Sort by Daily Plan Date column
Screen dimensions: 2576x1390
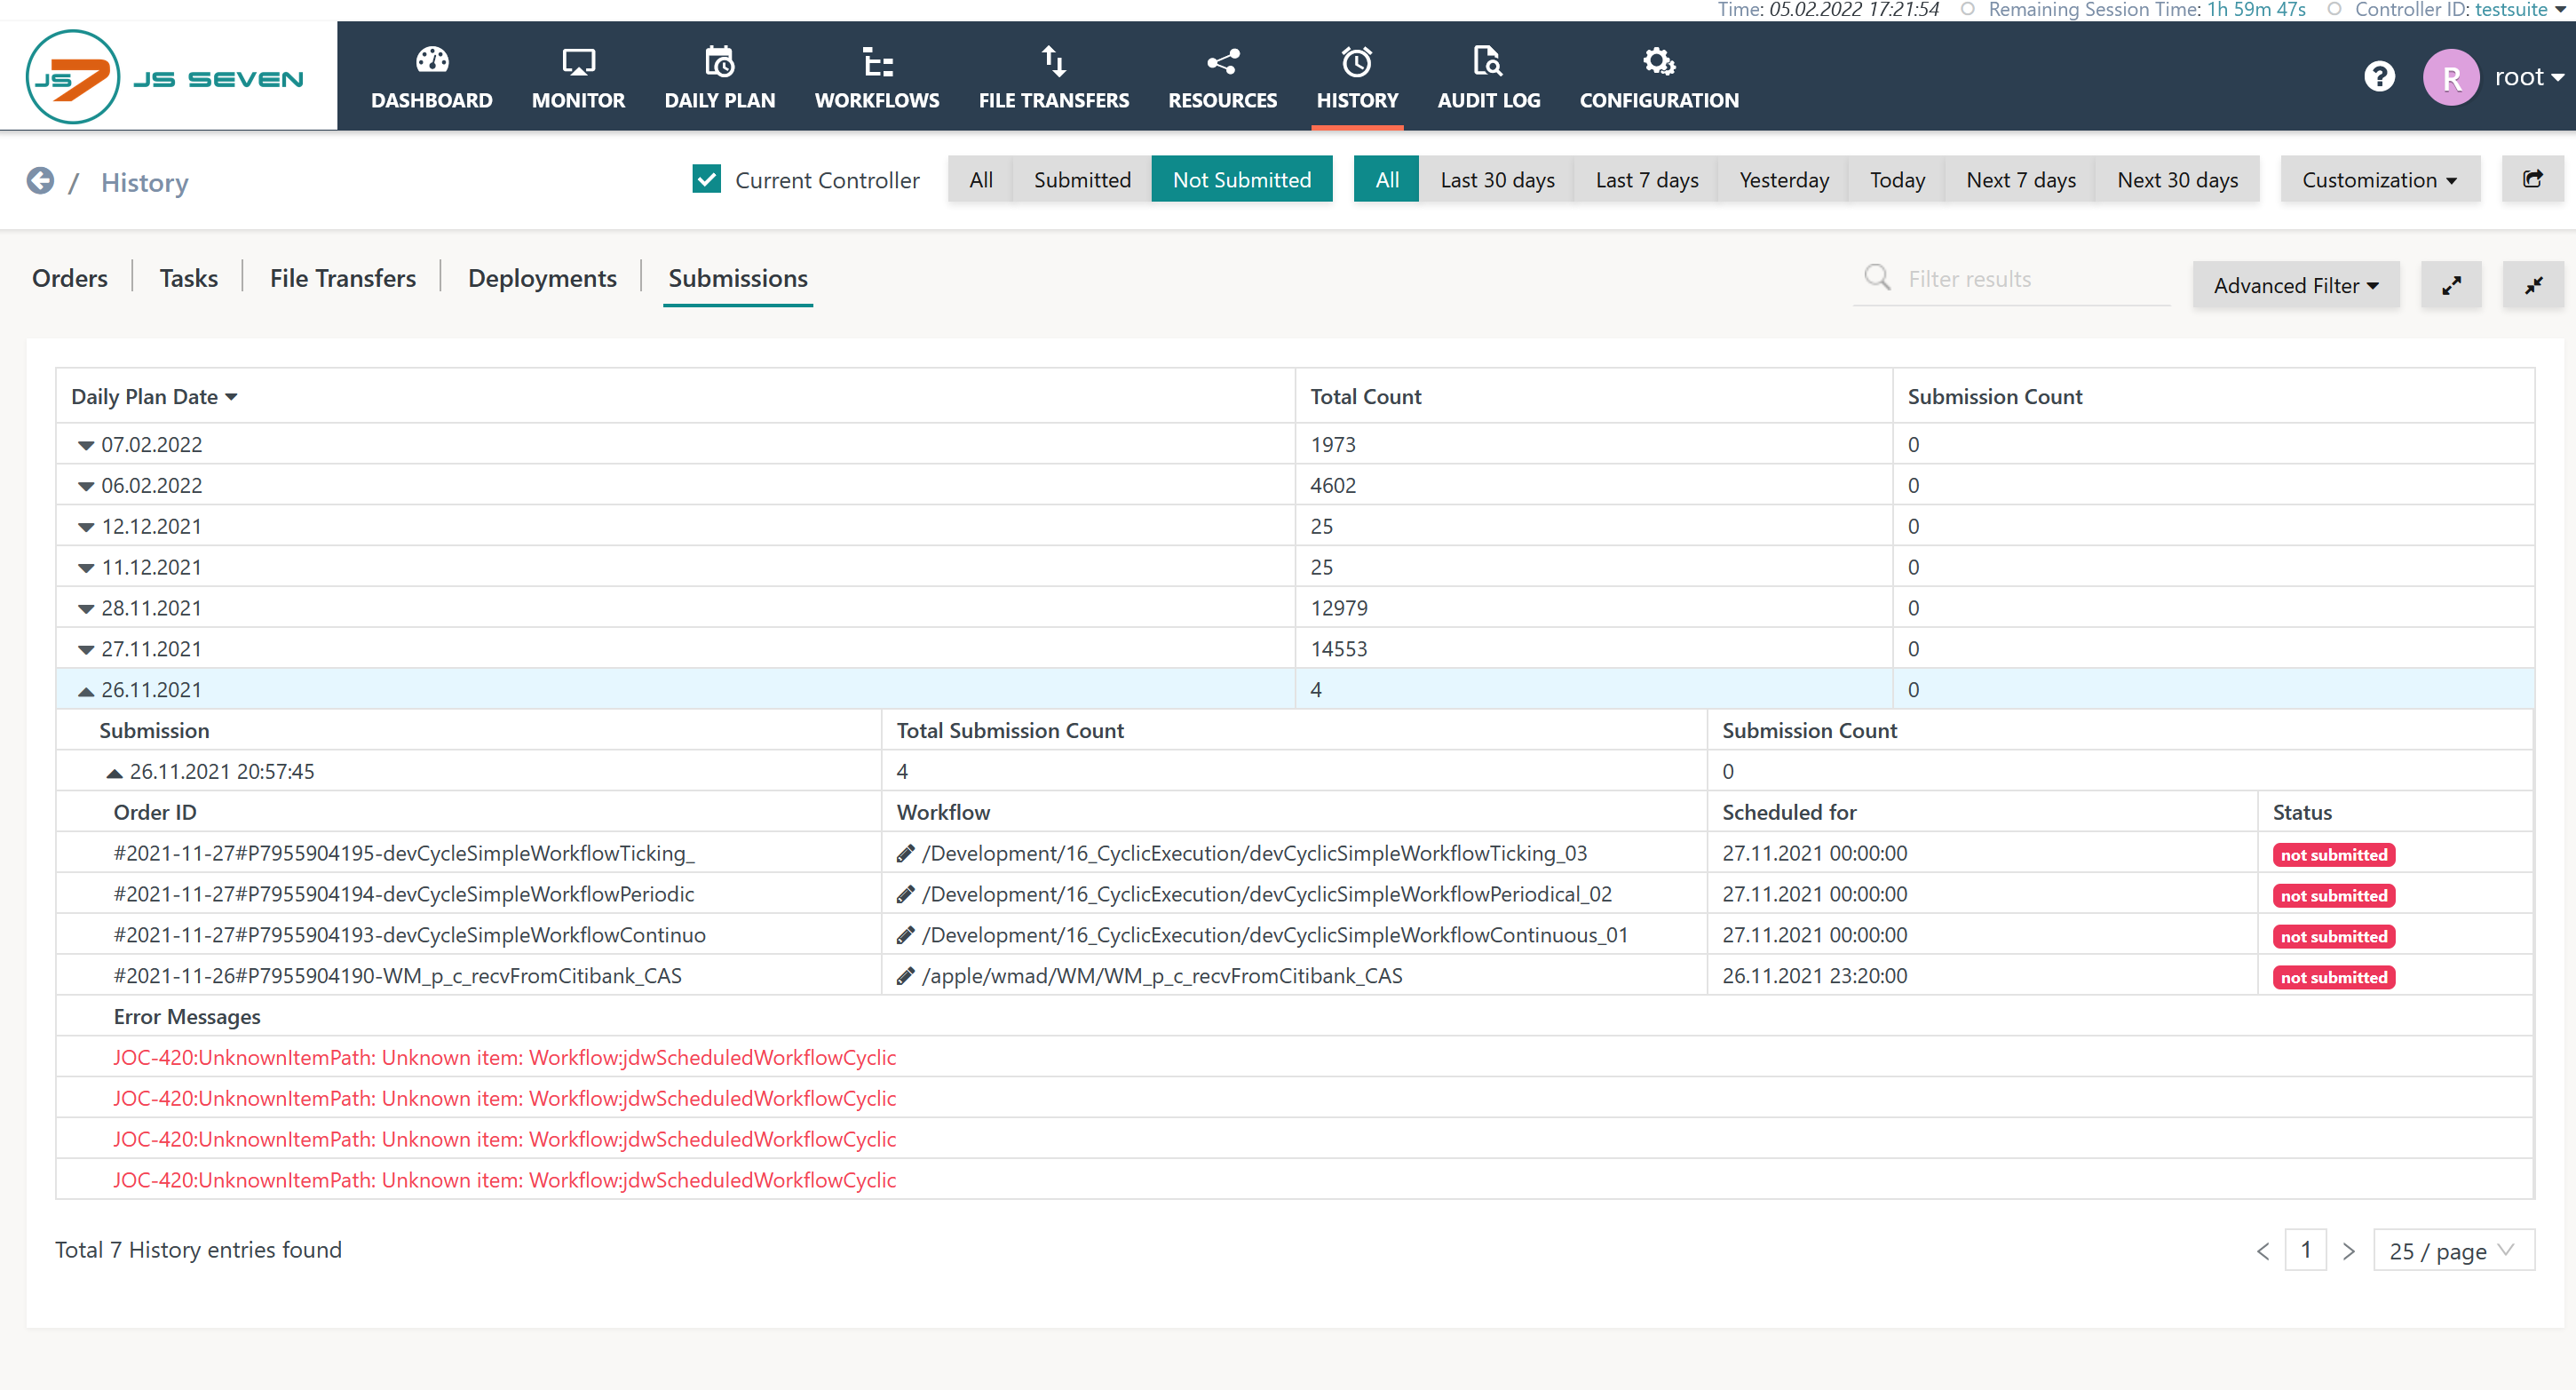154,397
